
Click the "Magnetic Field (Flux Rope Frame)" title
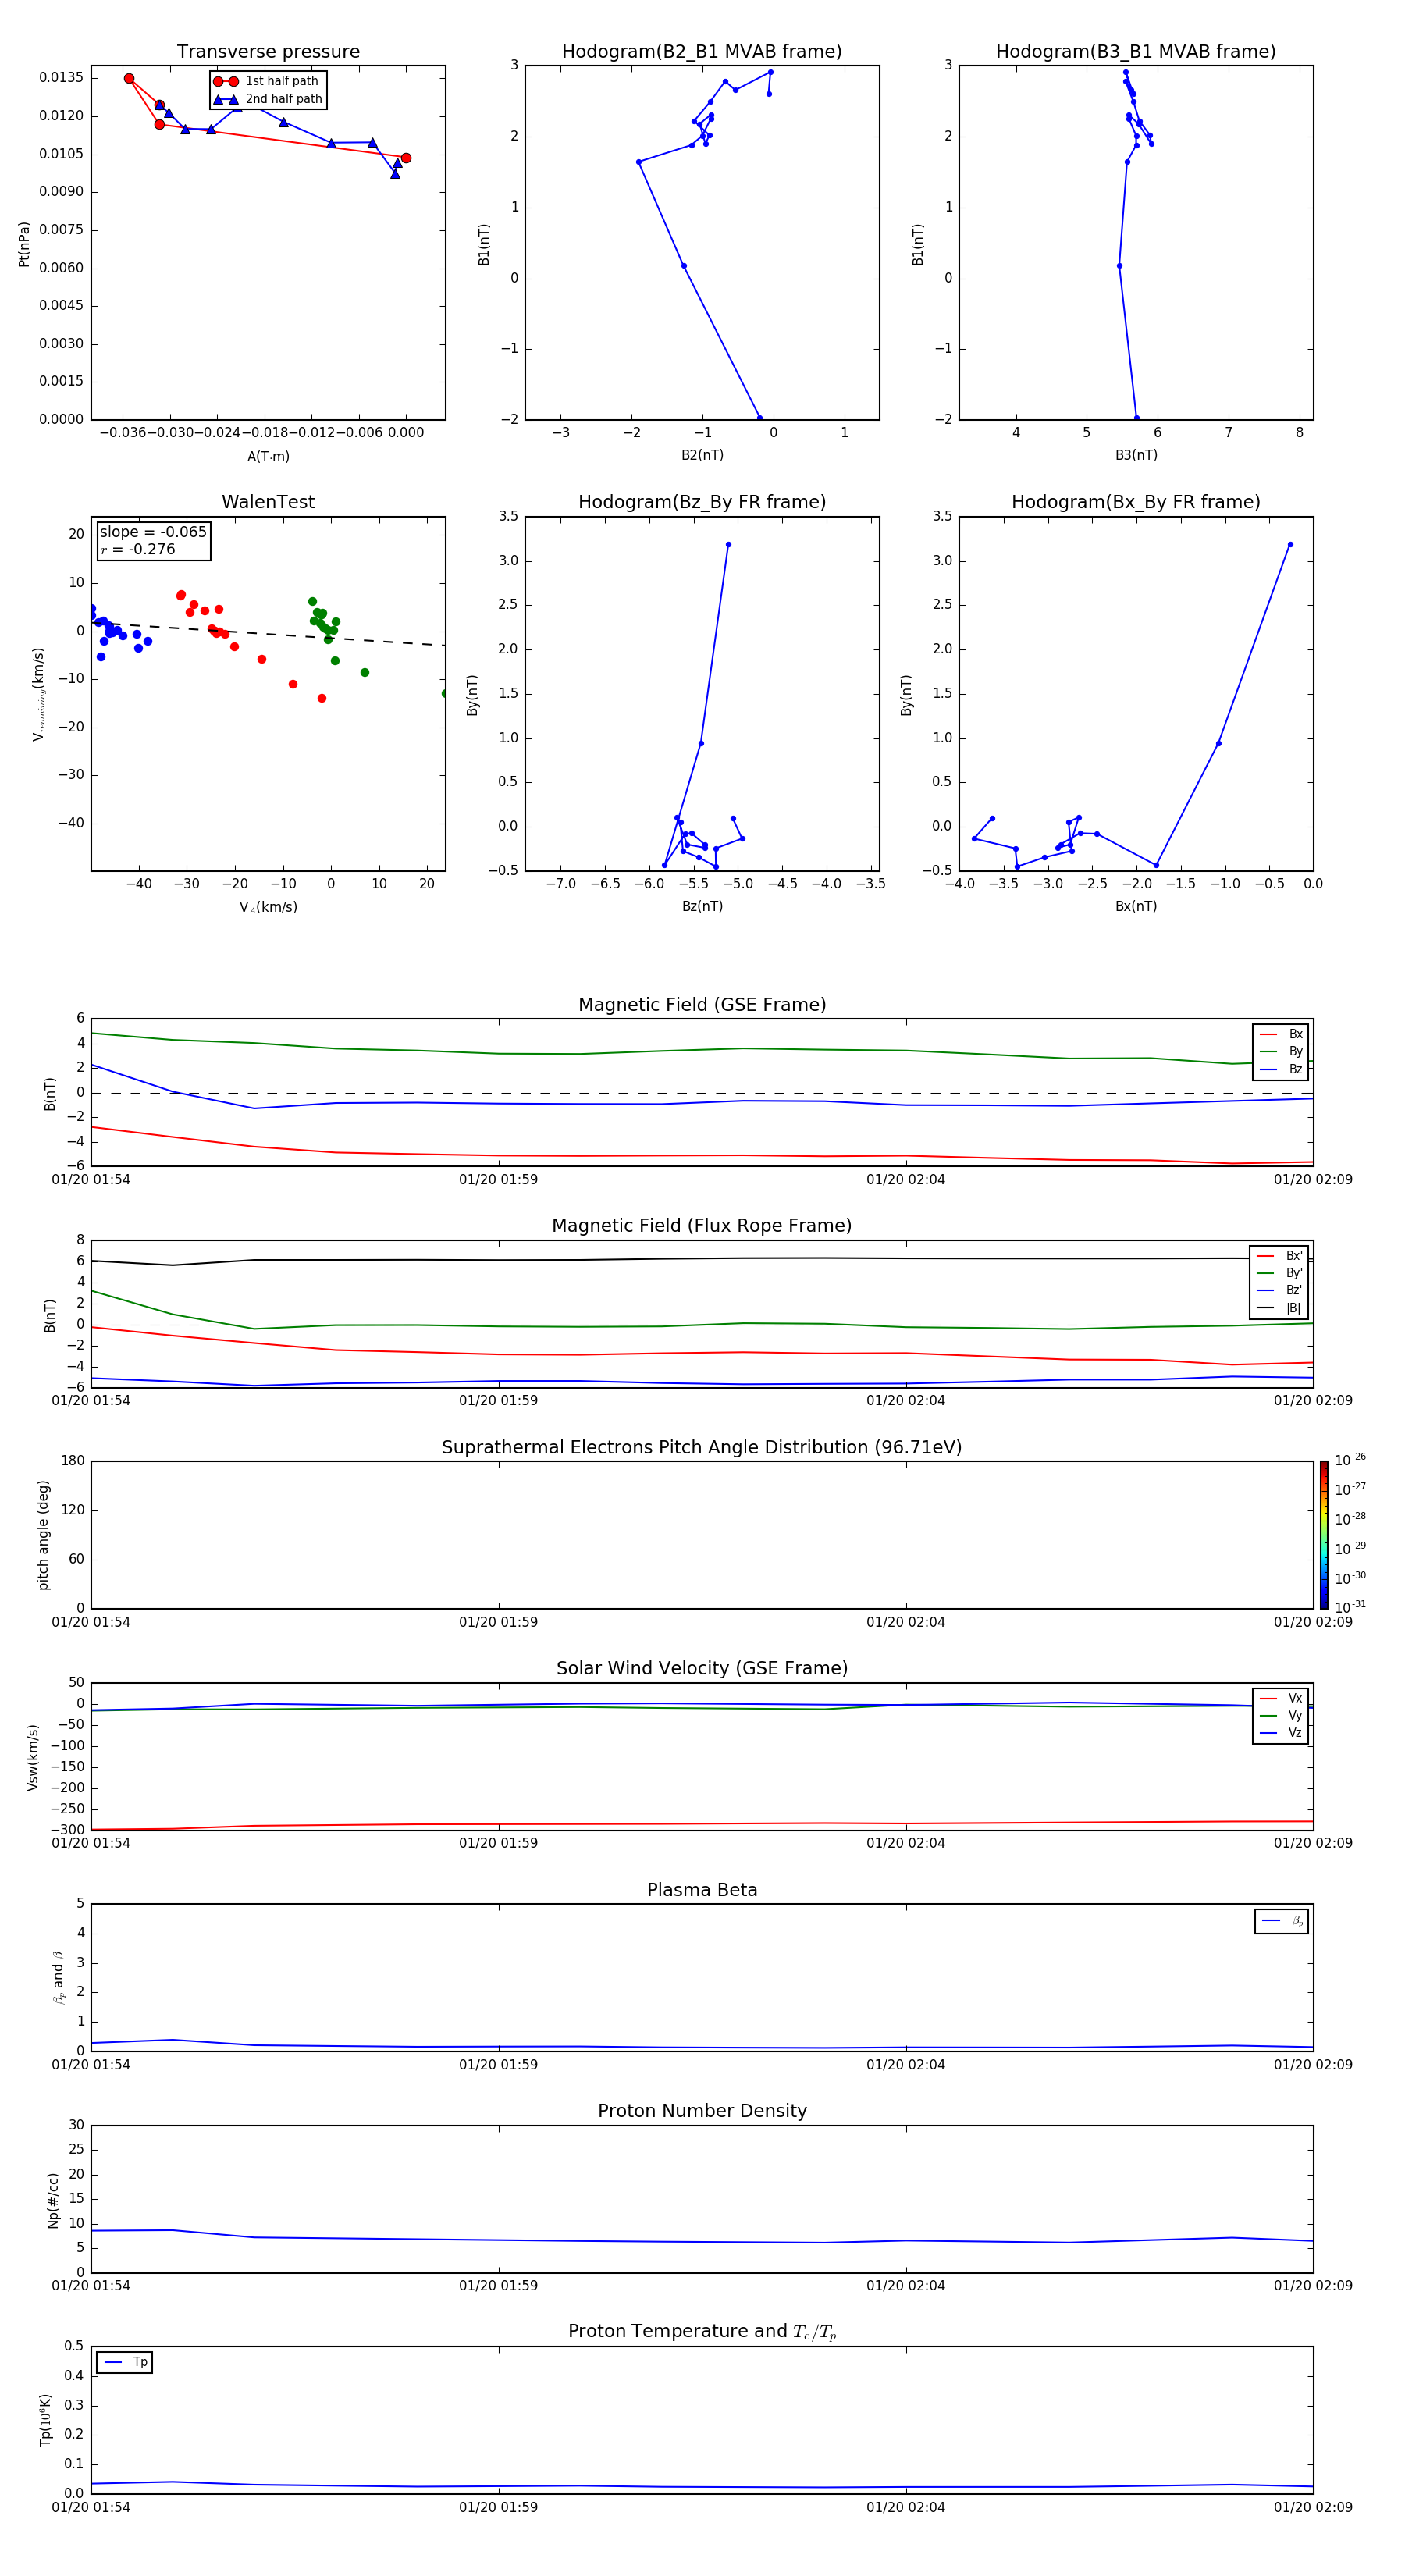[702, 1226]
